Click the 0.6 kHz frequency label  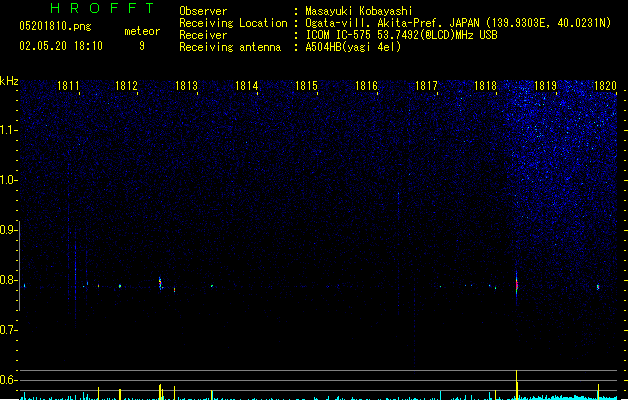coord(8,380)
